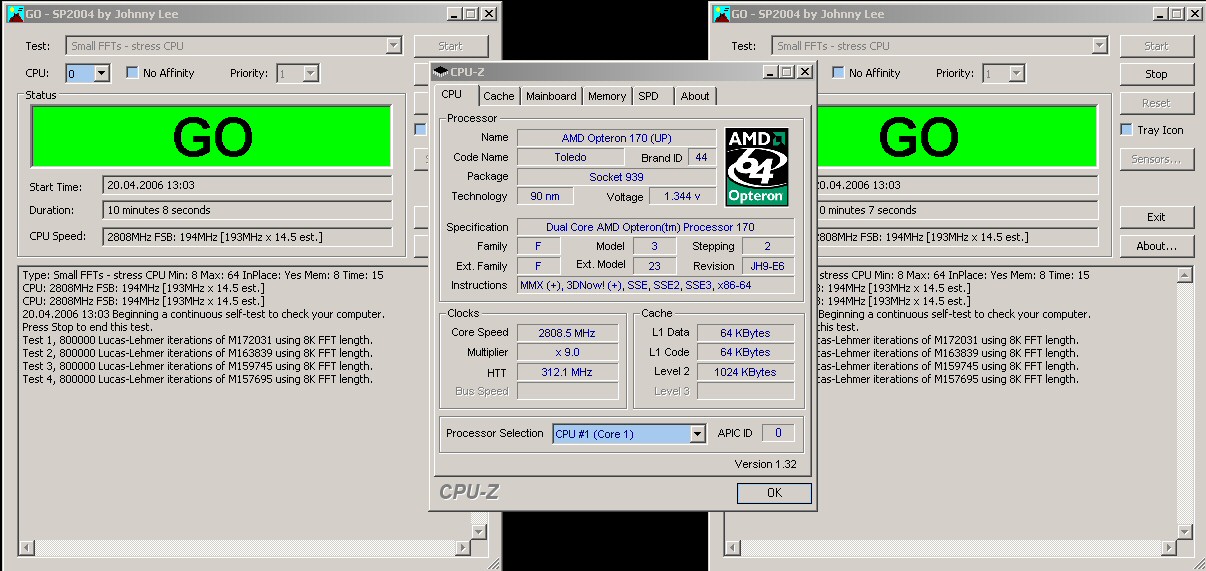Viewport: 1206px width, 571px height.
Task: Click the L1 Code 64 KBytes field
Action: [x=747, y=353]
